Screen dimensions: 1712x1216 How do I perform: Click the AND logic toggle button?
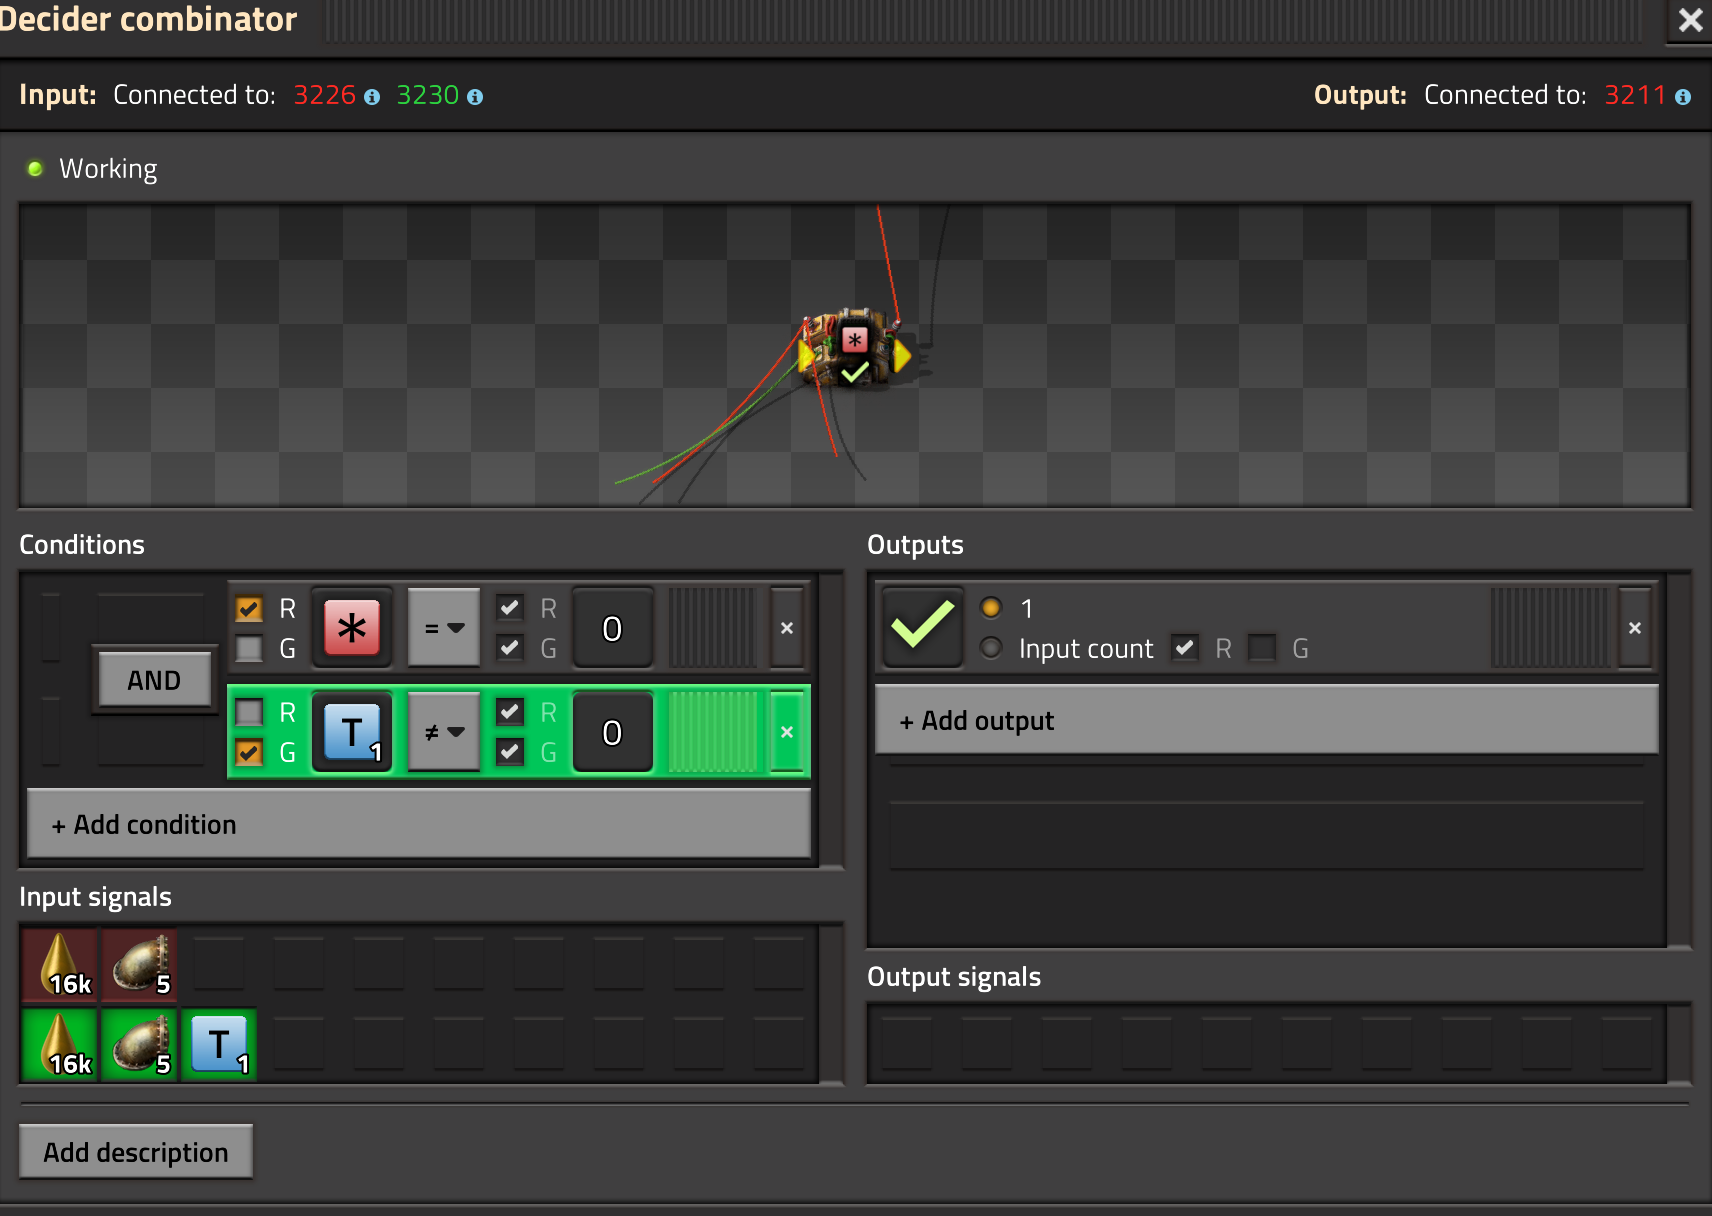point(154,680)
